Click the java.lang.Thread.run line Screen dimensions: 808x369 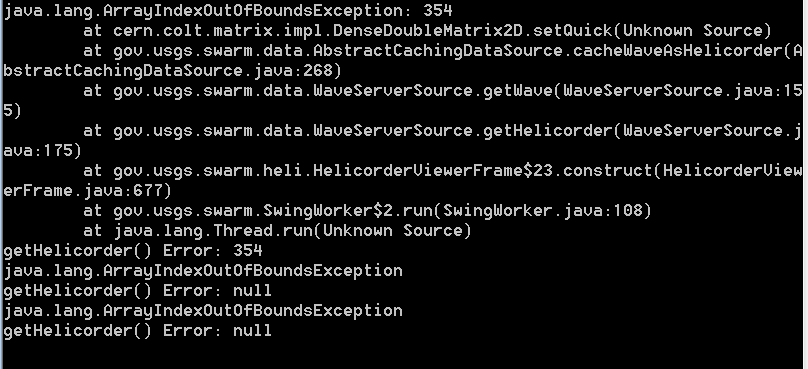tap(277, 231)
